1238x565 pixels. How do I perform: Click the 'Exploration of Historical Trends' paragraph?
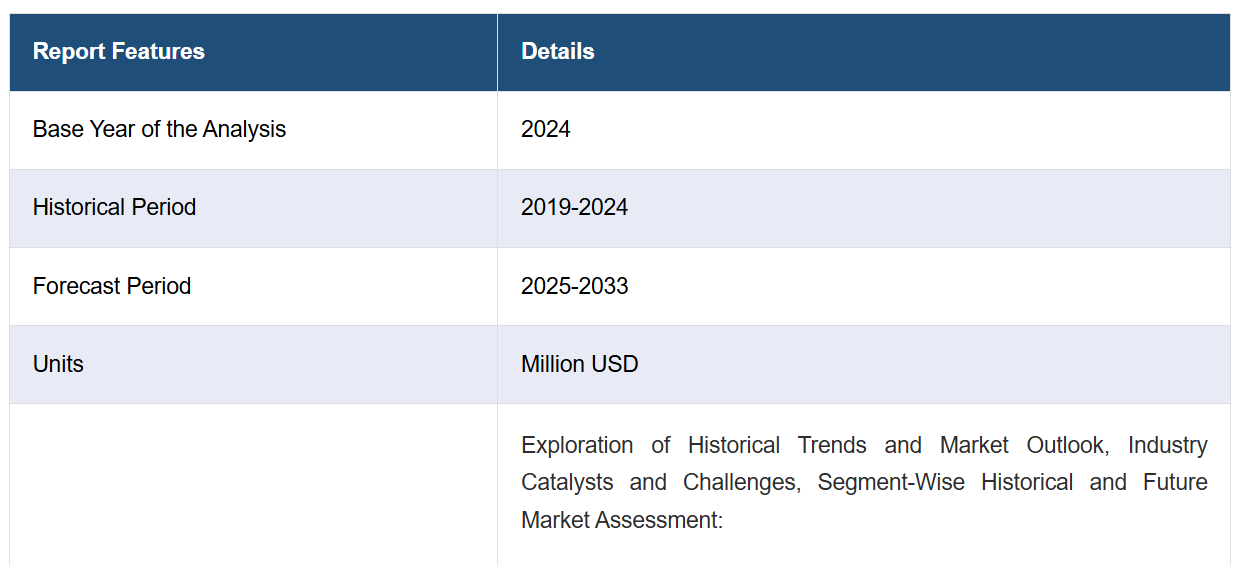tap(864, 482)
